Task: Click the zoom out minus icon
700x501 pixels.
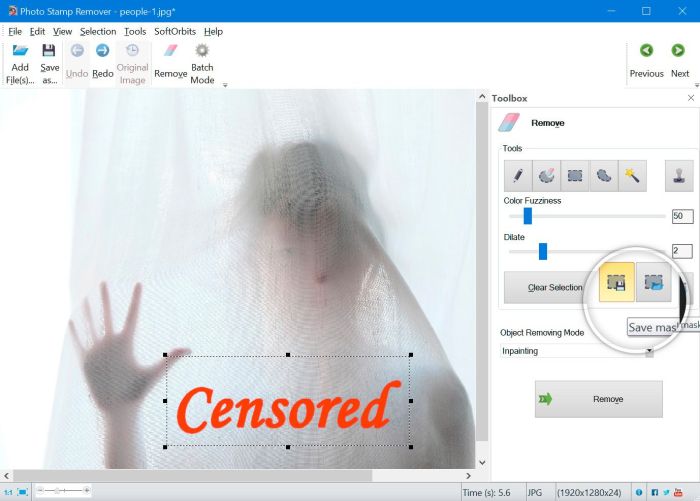Action: 40,491
